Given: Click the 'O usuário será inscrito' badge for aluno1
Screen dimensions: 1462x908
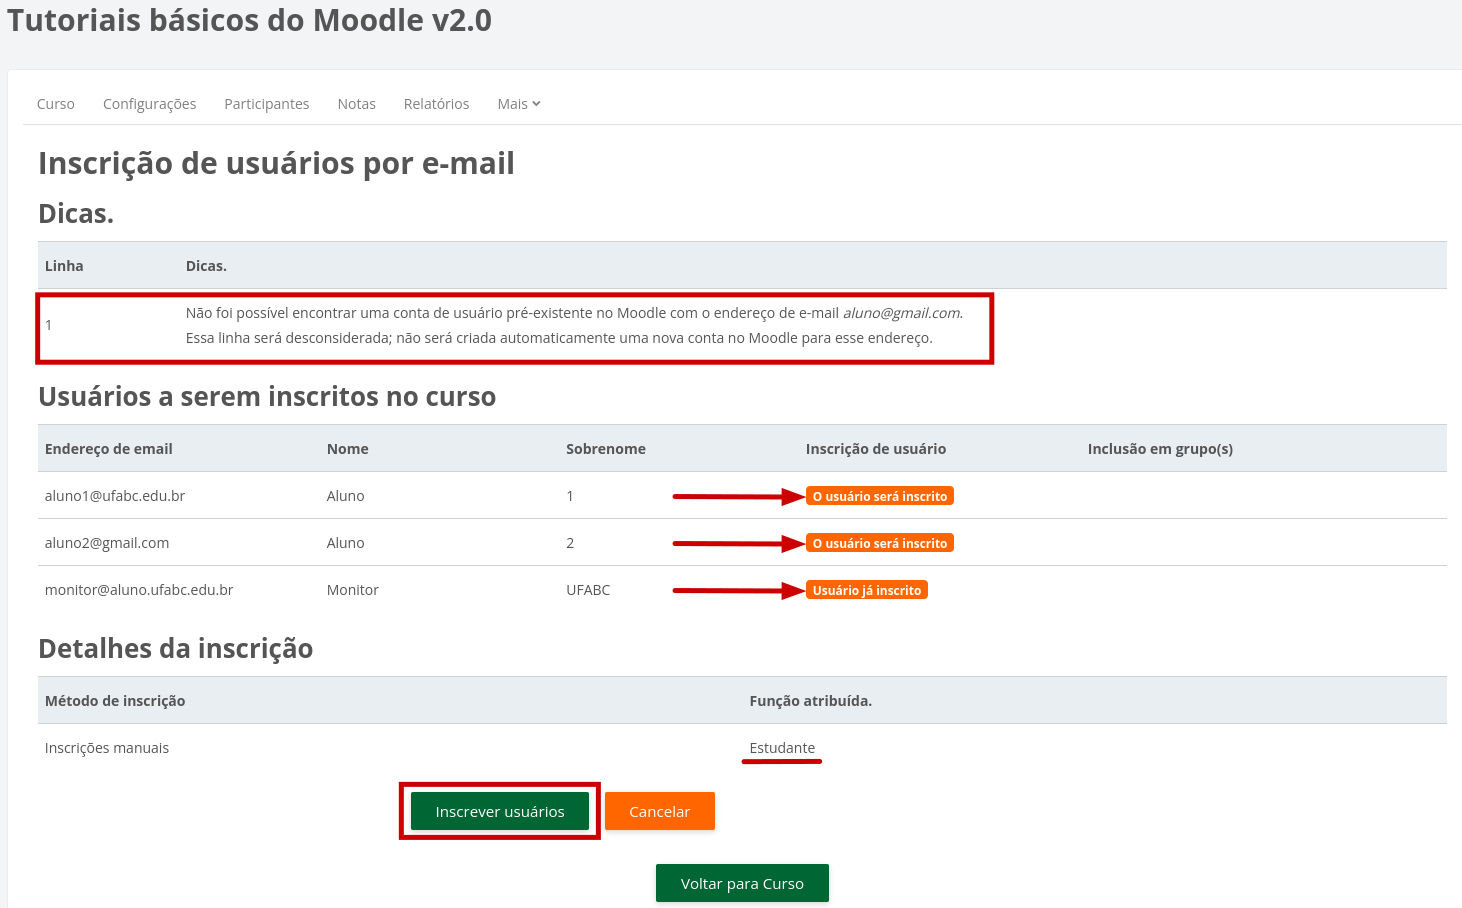Looking at the screenshot, I should pos(879,495).
